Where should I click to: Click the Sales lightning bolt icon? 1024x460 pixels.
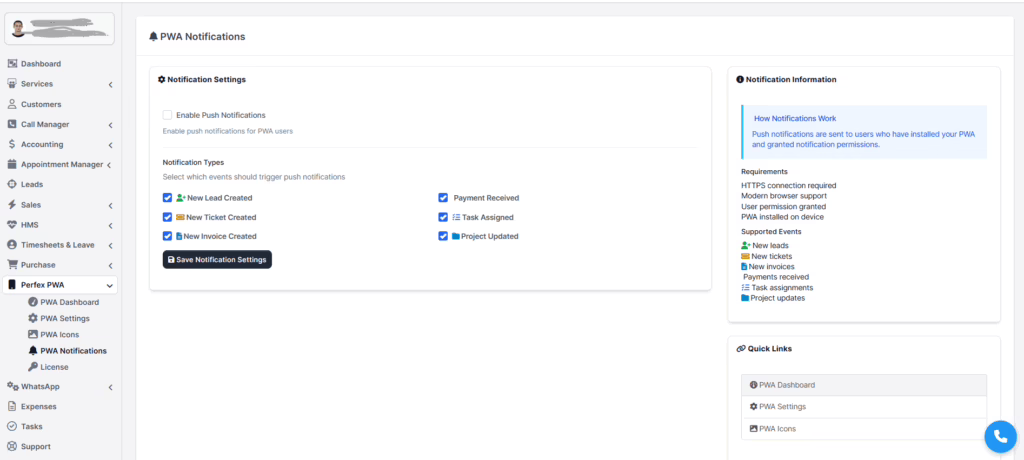(x=12, y=205)
